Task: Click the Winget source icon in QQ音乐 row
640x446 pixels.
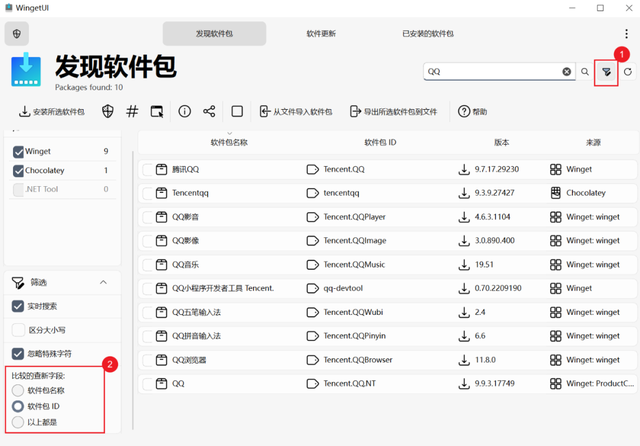Action: [x=556, y=264]
